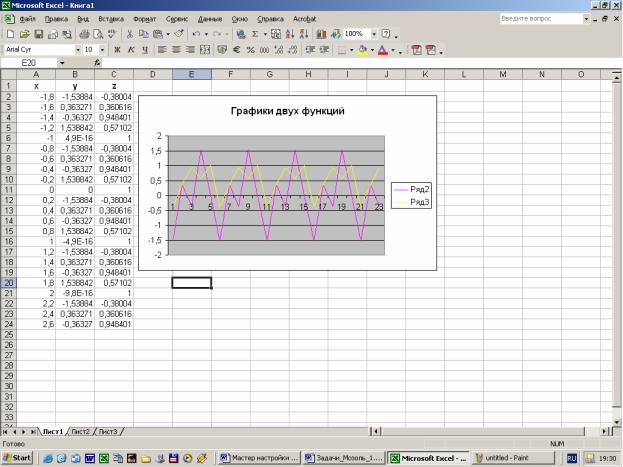Open the Chart Wizard icon
Viewport: 623px width, 467px height.
click(x=321, y=34)
